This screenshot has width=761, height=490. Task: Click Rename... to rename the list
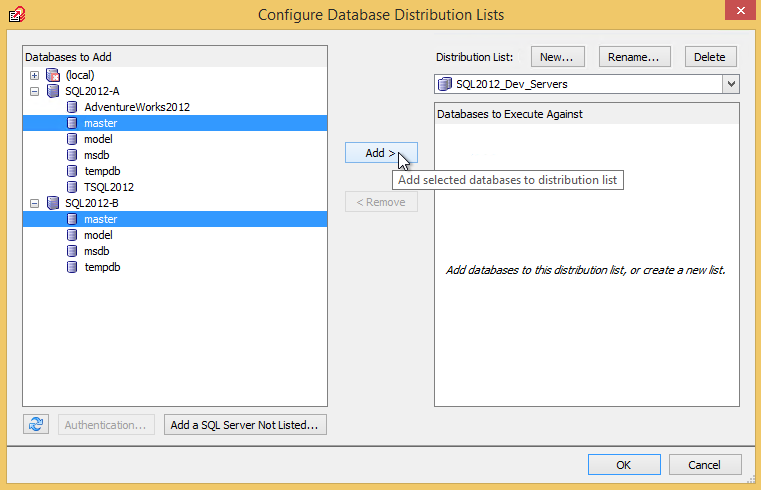click(633, 57)
